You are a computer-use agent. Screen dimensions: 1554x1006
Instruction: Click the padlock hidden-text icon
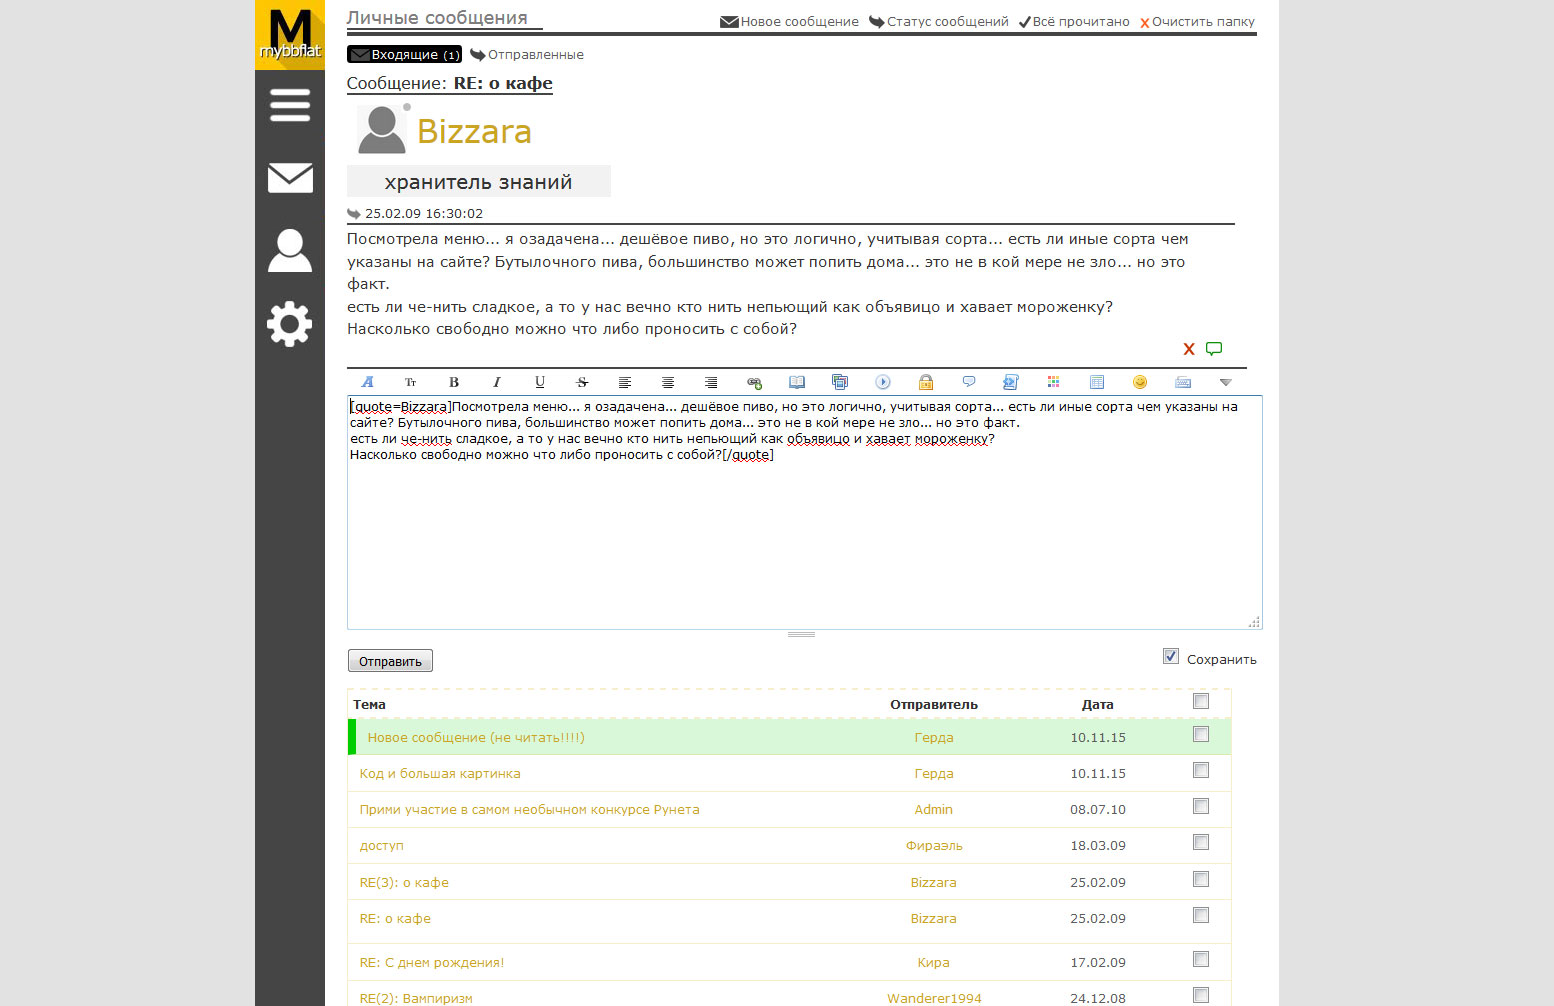926,382
